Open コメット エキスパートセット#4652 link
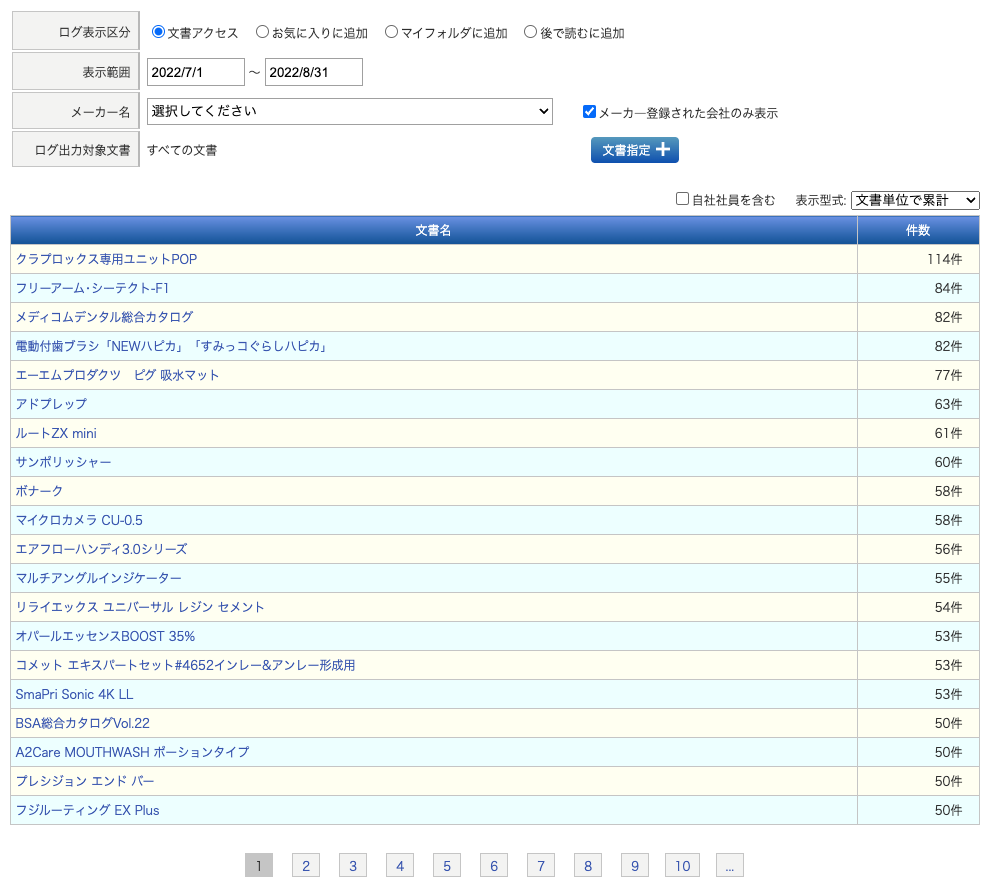Viewport: 989px width, 890px height. [x=185, y=665]
